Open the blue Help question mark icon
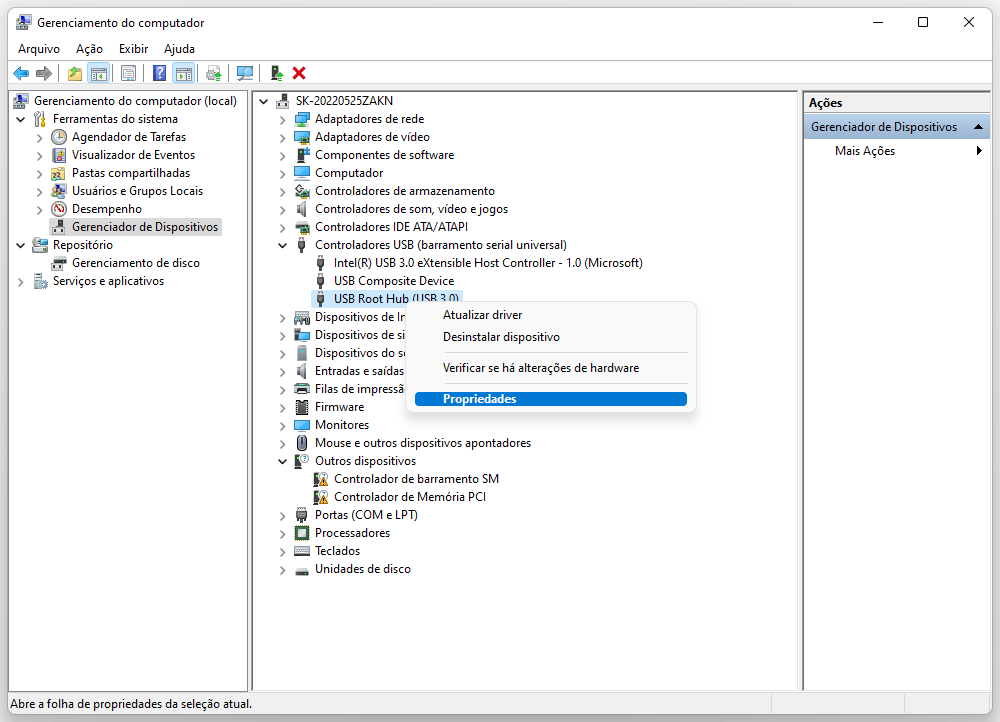 (x=159, y=73)
